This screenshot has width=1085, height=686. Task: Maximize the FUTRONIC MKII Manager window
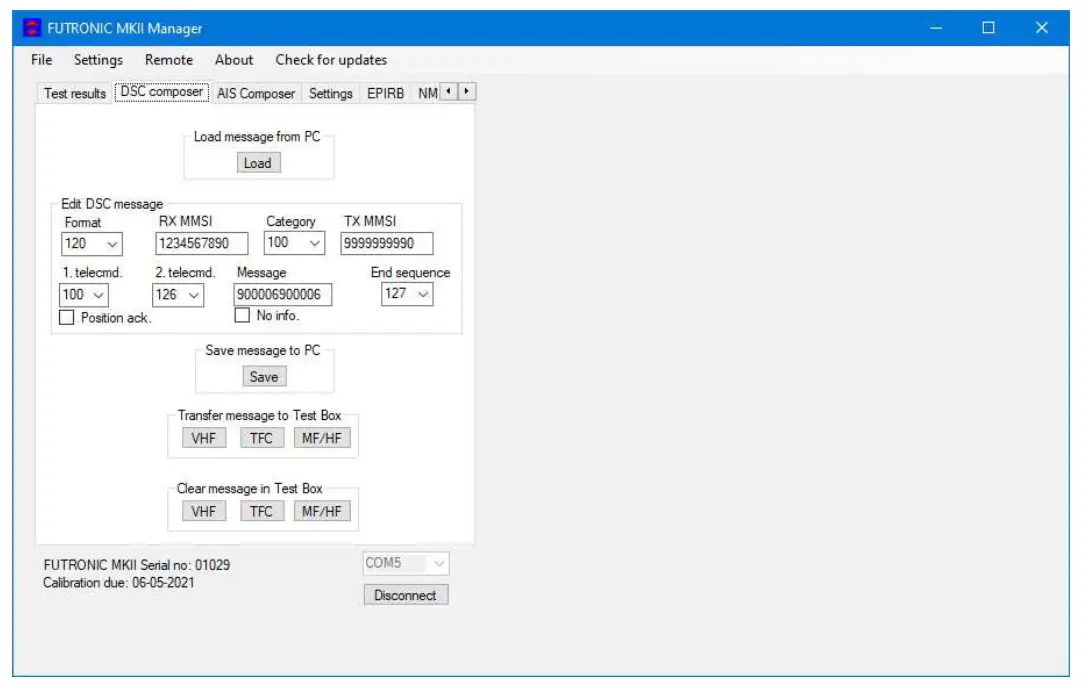[988, 28]
